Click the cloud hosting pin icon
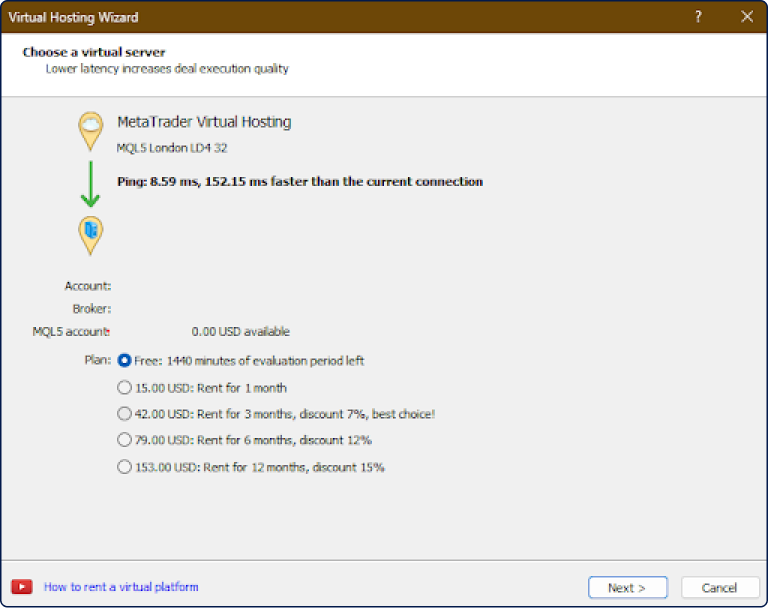 pyautogui.click(x=91, y=131)
